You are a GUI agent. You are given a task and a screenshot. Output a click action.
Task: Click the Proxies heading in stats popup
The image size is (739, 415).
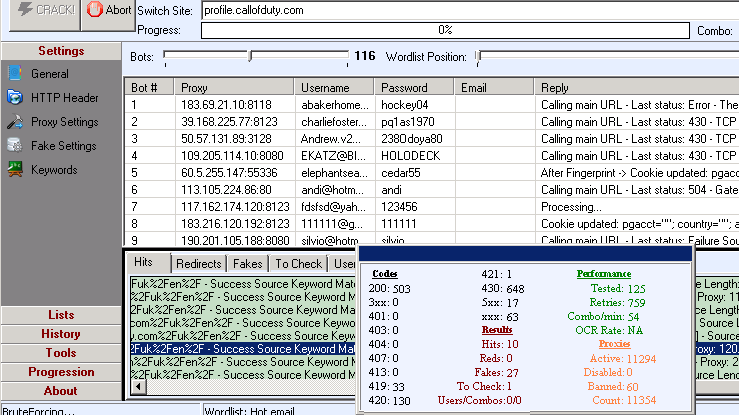(614, 344)
